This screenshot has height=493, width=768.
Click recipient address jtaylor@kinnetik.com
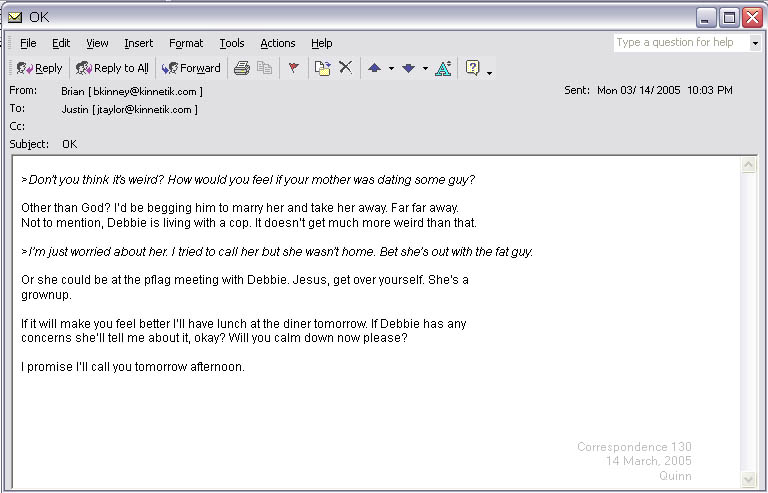[144, 110]
